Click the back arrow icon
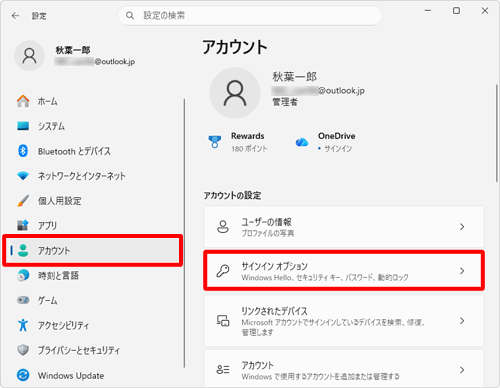This screenshot has width=500, height=388. (15, 16)
